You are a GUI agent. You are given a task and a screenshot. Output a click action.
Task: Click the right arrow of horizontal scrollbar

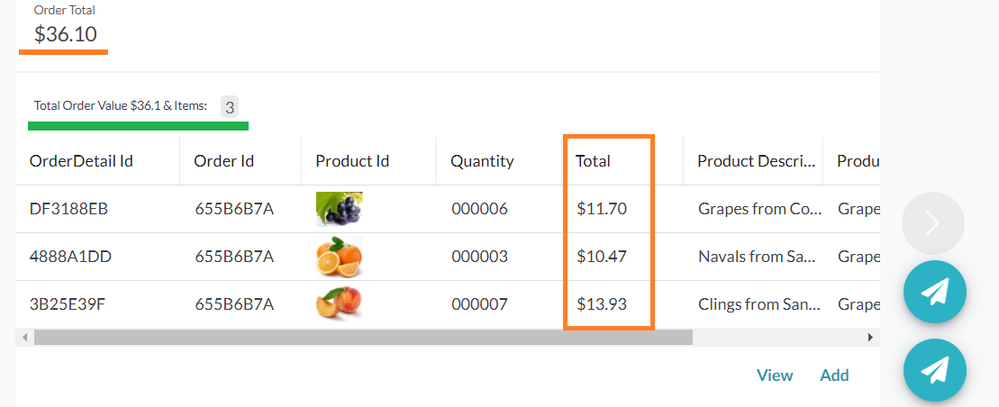click(871, 338)
